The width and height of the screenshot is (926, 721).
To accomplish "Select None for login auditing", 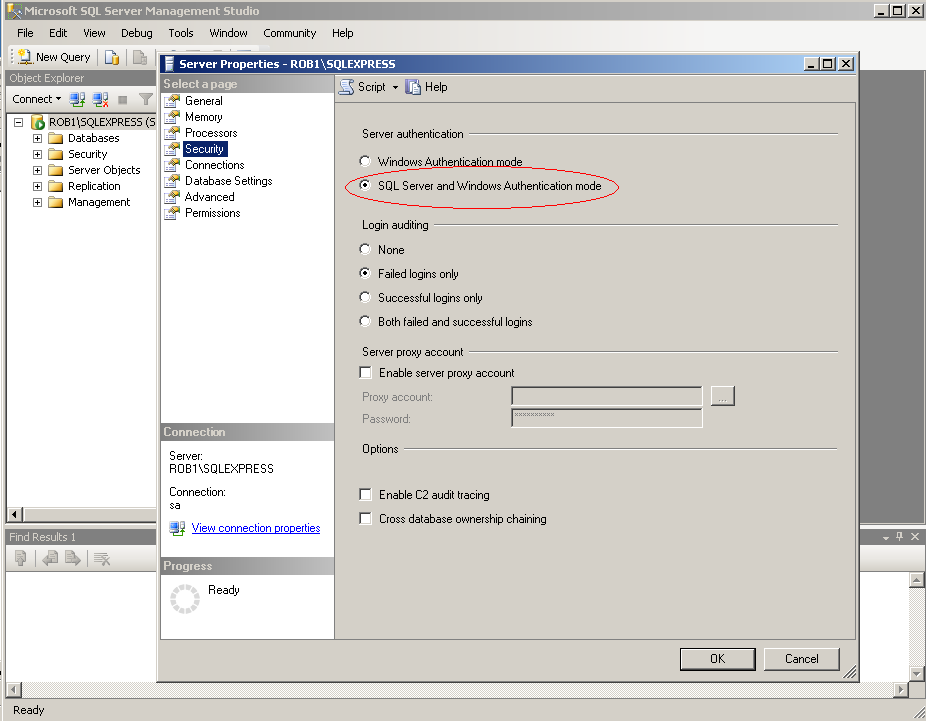I will click(365, 249).
